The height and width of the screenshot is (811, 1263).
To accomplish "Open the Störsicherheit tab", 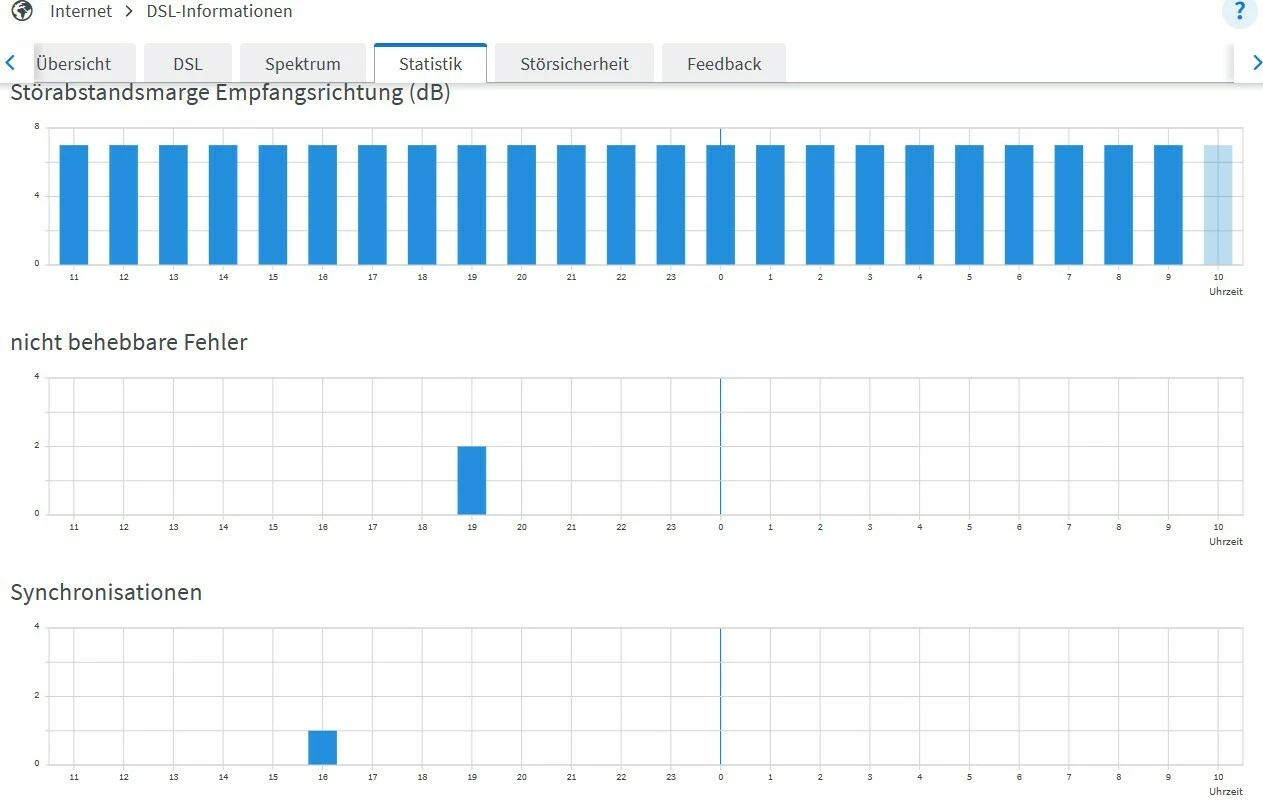I will [x=574, y=64].
